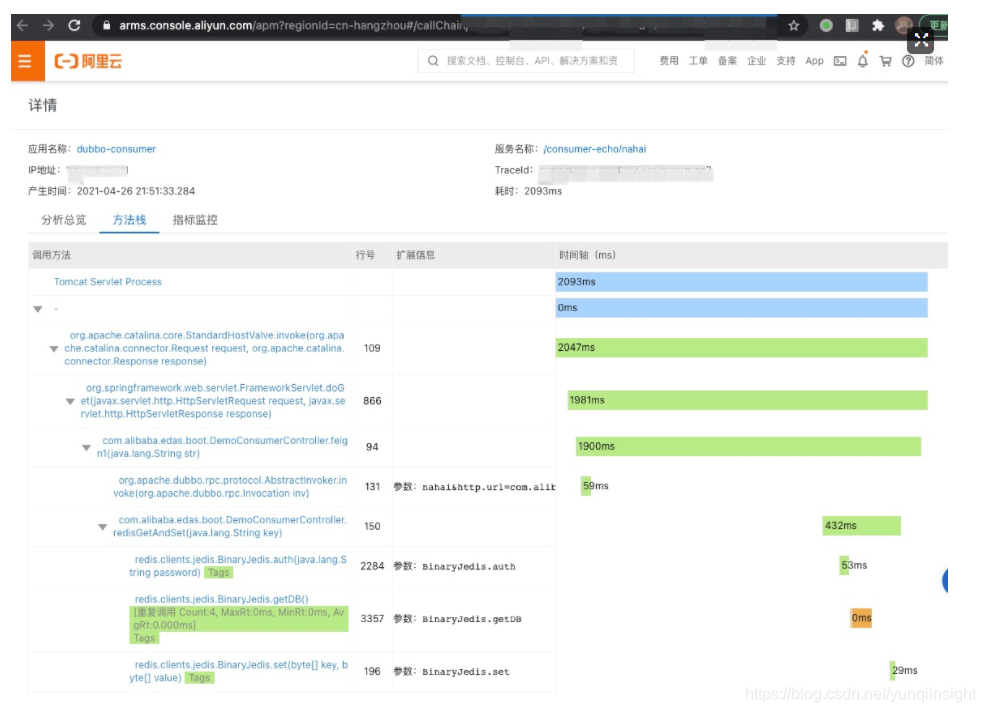Screen dimensions: 986x712
Task: Click Tags label on BinaryJedis.getDB row
Action: click(145, 638)
